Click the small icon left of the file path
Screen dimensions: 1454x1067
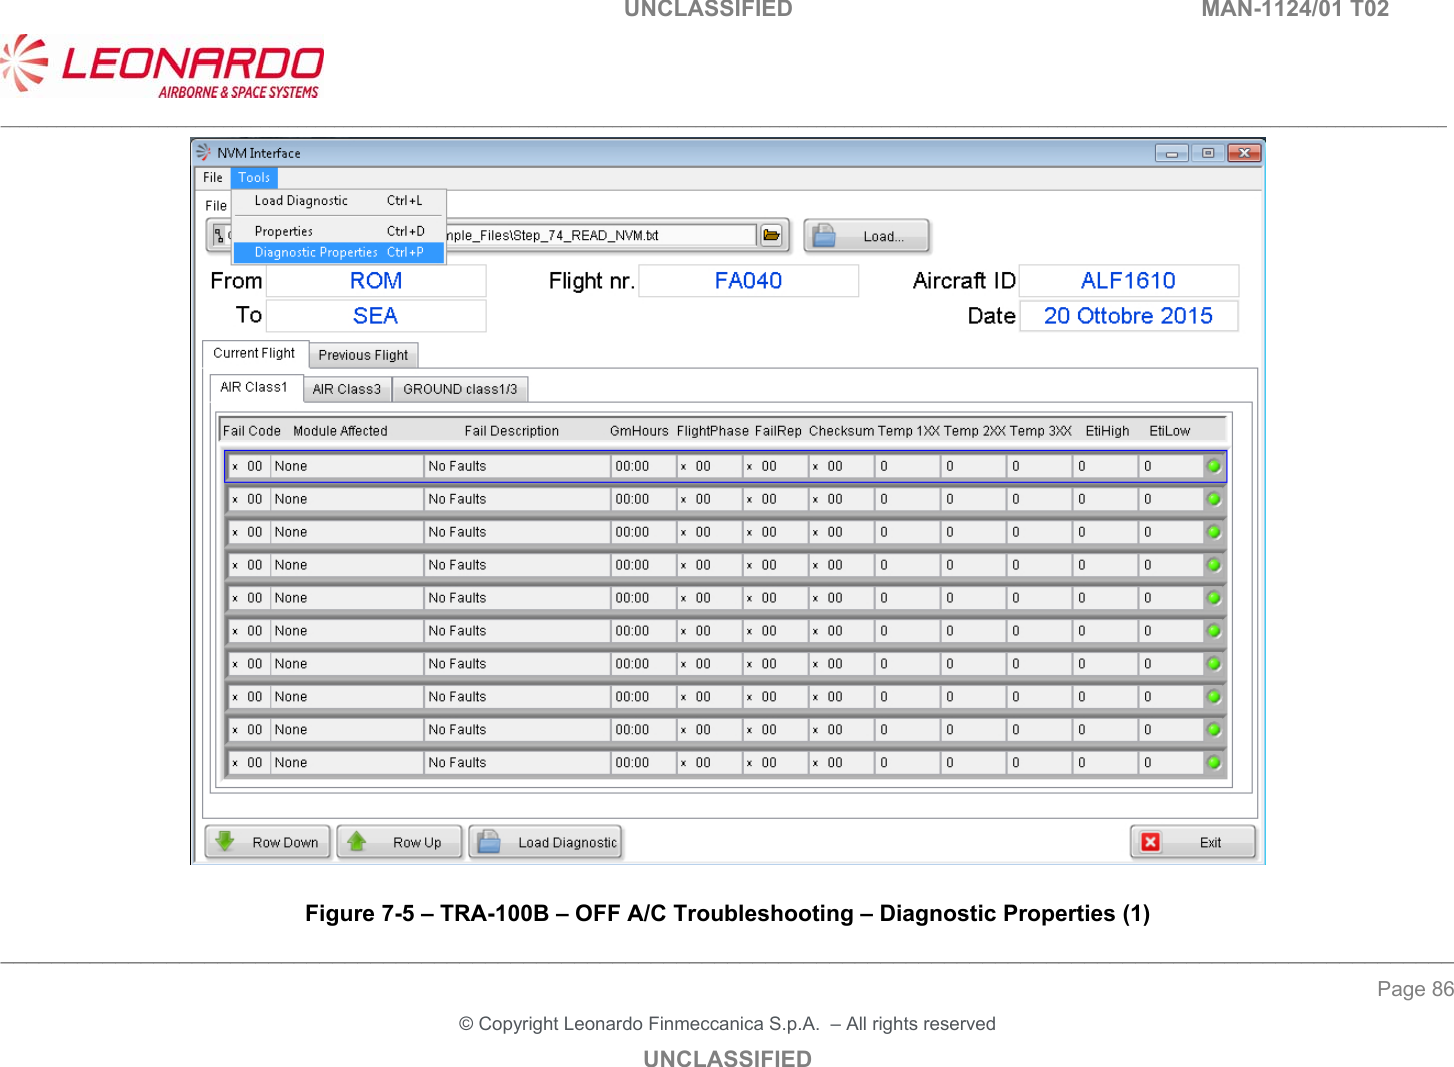pyautogui.click(x=219, y=236)
